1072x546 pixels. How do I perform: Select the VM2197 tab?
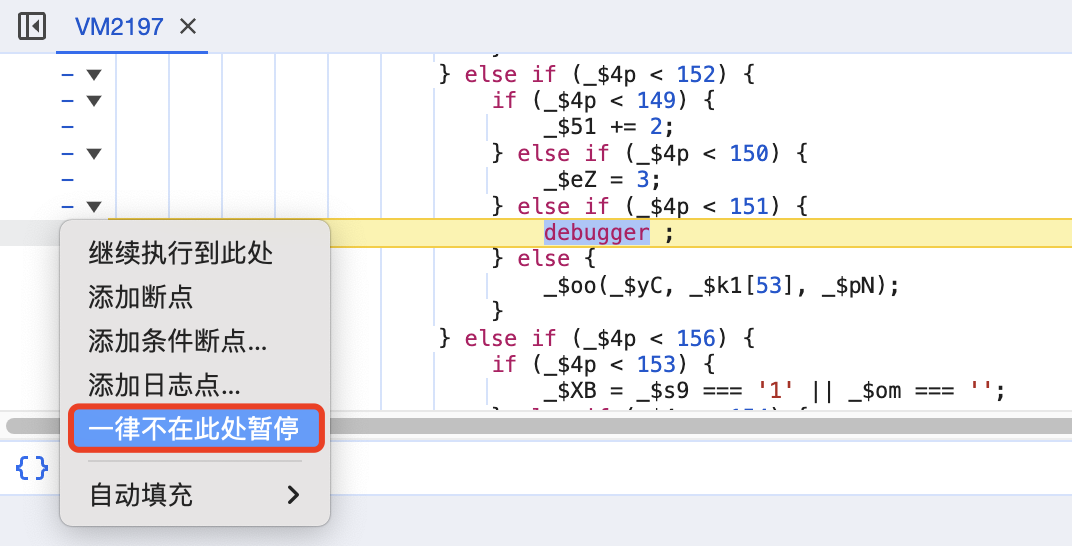coord(118,27)
